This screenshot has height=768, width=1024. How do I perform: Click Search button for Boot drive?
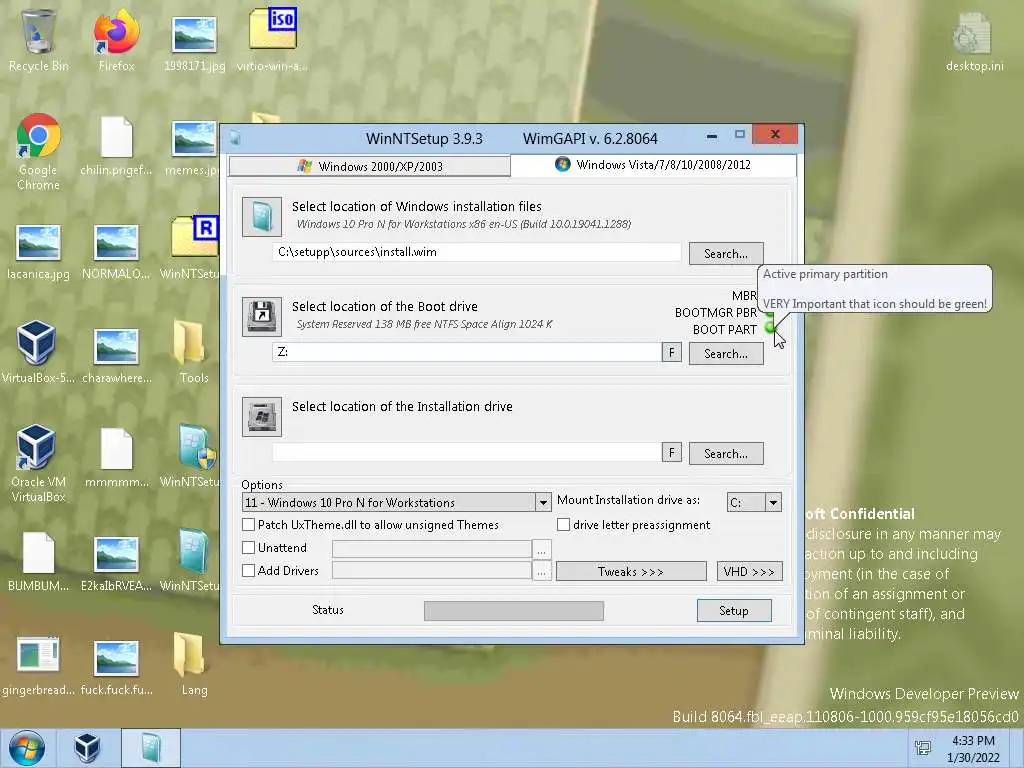click(x=726, y=353)
